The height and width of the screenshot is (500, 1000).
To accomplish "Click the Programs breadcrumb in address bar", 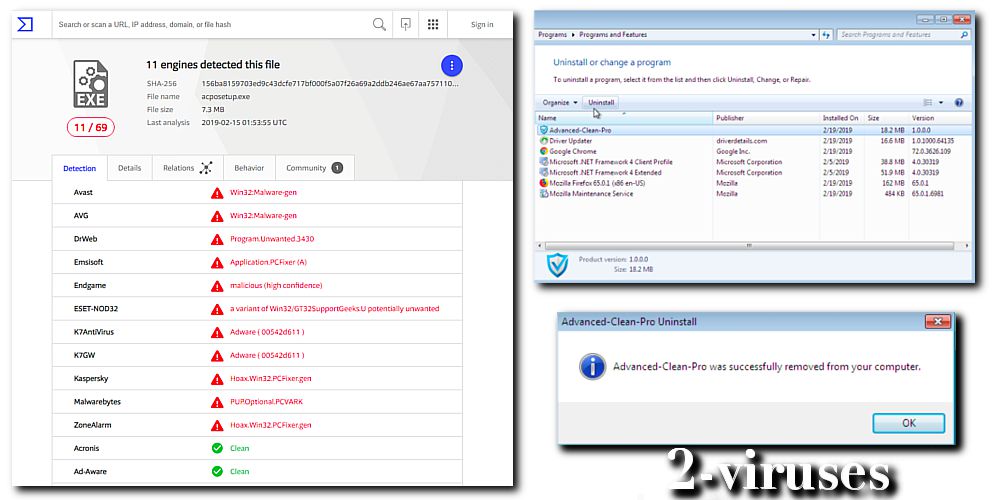I will [x=552, y=34].
